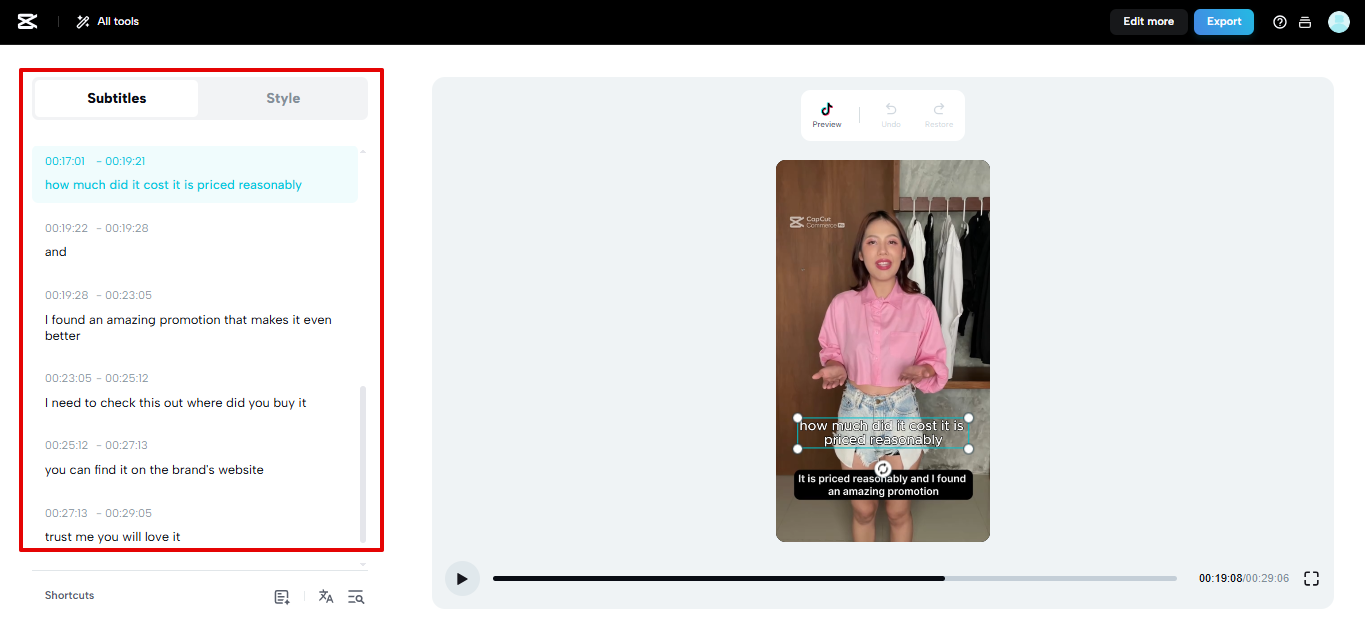Switch to the Style tab
The height and width of the screenshot is (640, 1365).
tap(283, 98)
